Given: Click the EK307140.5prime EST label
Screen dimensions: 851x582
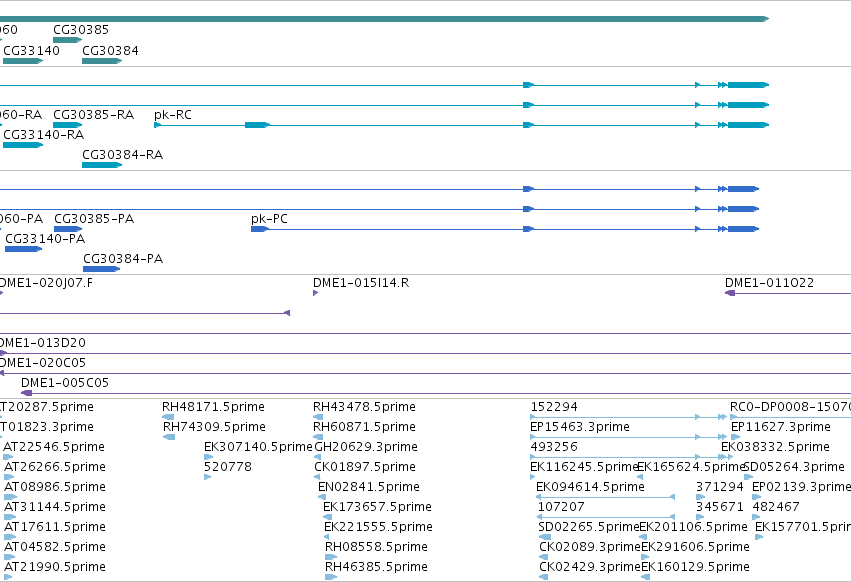Looking at the screenshot, I should click(x=258, y=447).
